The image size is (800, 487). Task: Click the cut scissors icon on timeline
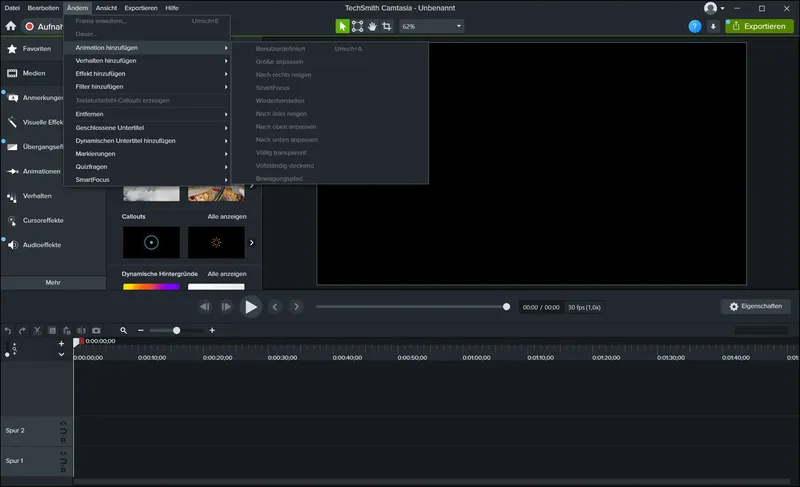pyautogui.click(x=37, y=330)
